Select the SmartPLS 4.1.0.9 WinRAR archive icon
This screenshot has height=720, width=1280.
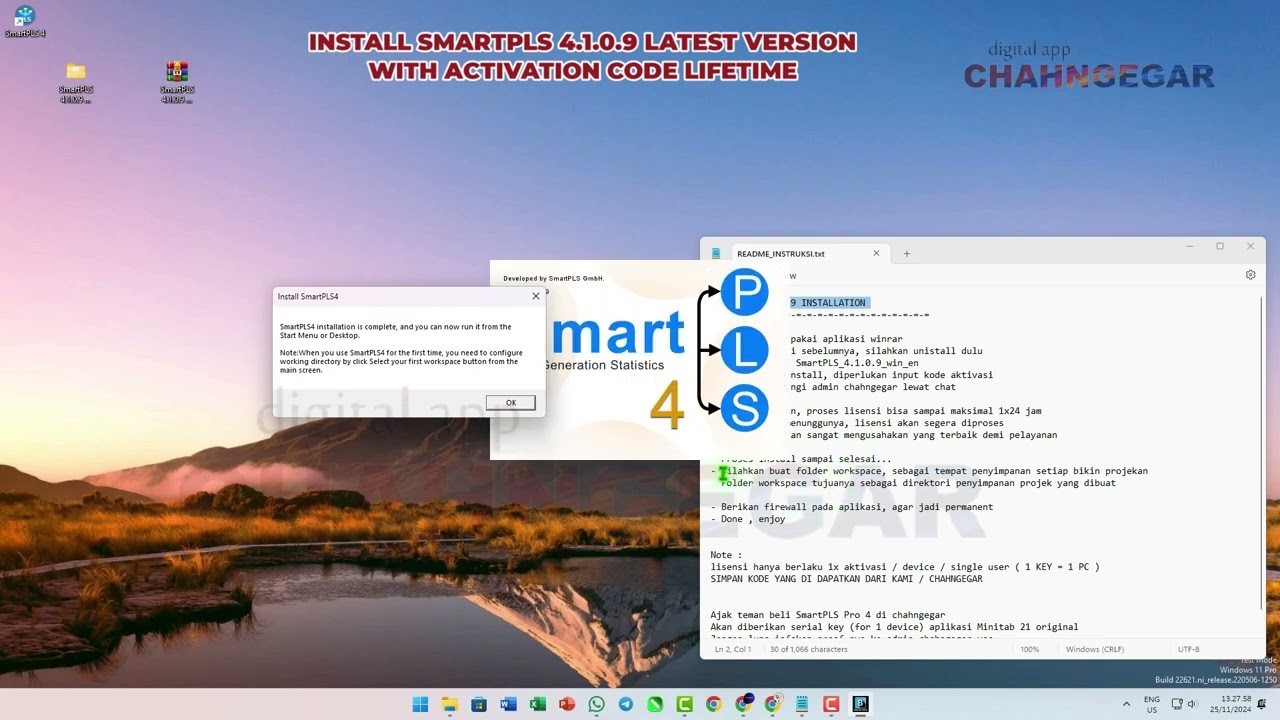click(177, 83)
